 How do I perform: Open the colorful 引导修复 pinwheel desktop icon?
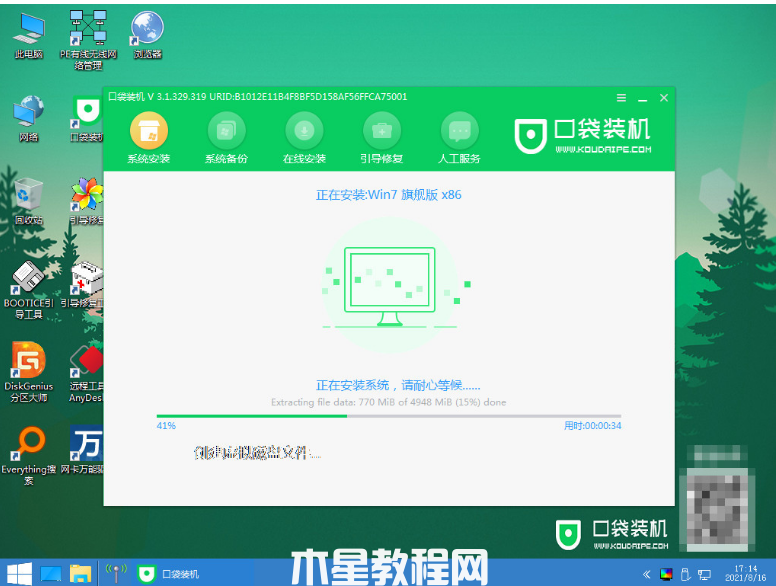86,201
